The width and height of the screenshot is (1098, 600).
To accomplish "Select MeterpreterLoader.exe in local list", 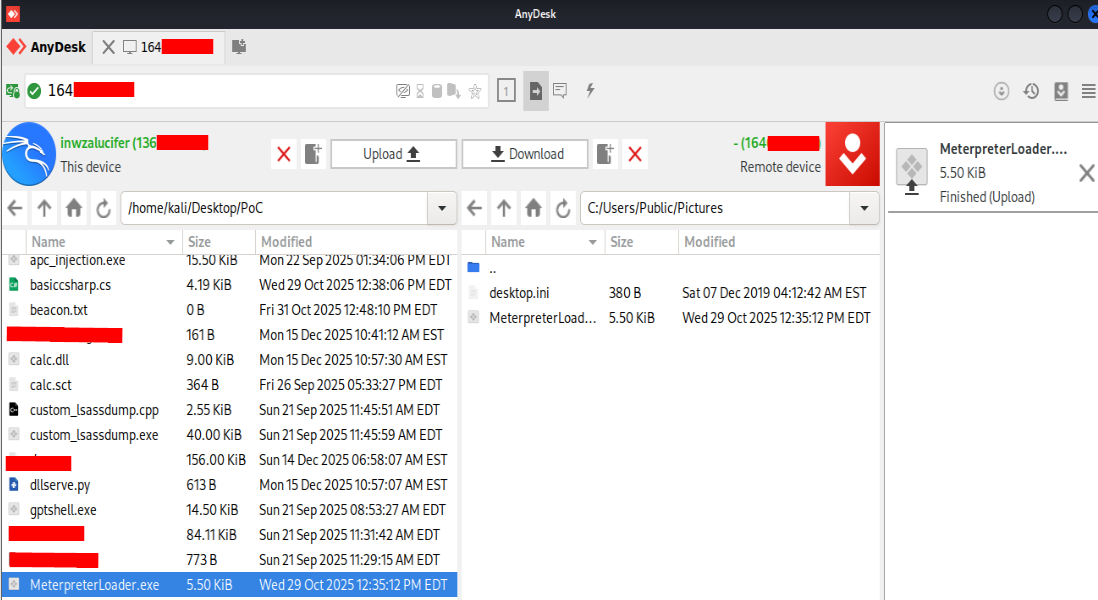I will [229, 585].
